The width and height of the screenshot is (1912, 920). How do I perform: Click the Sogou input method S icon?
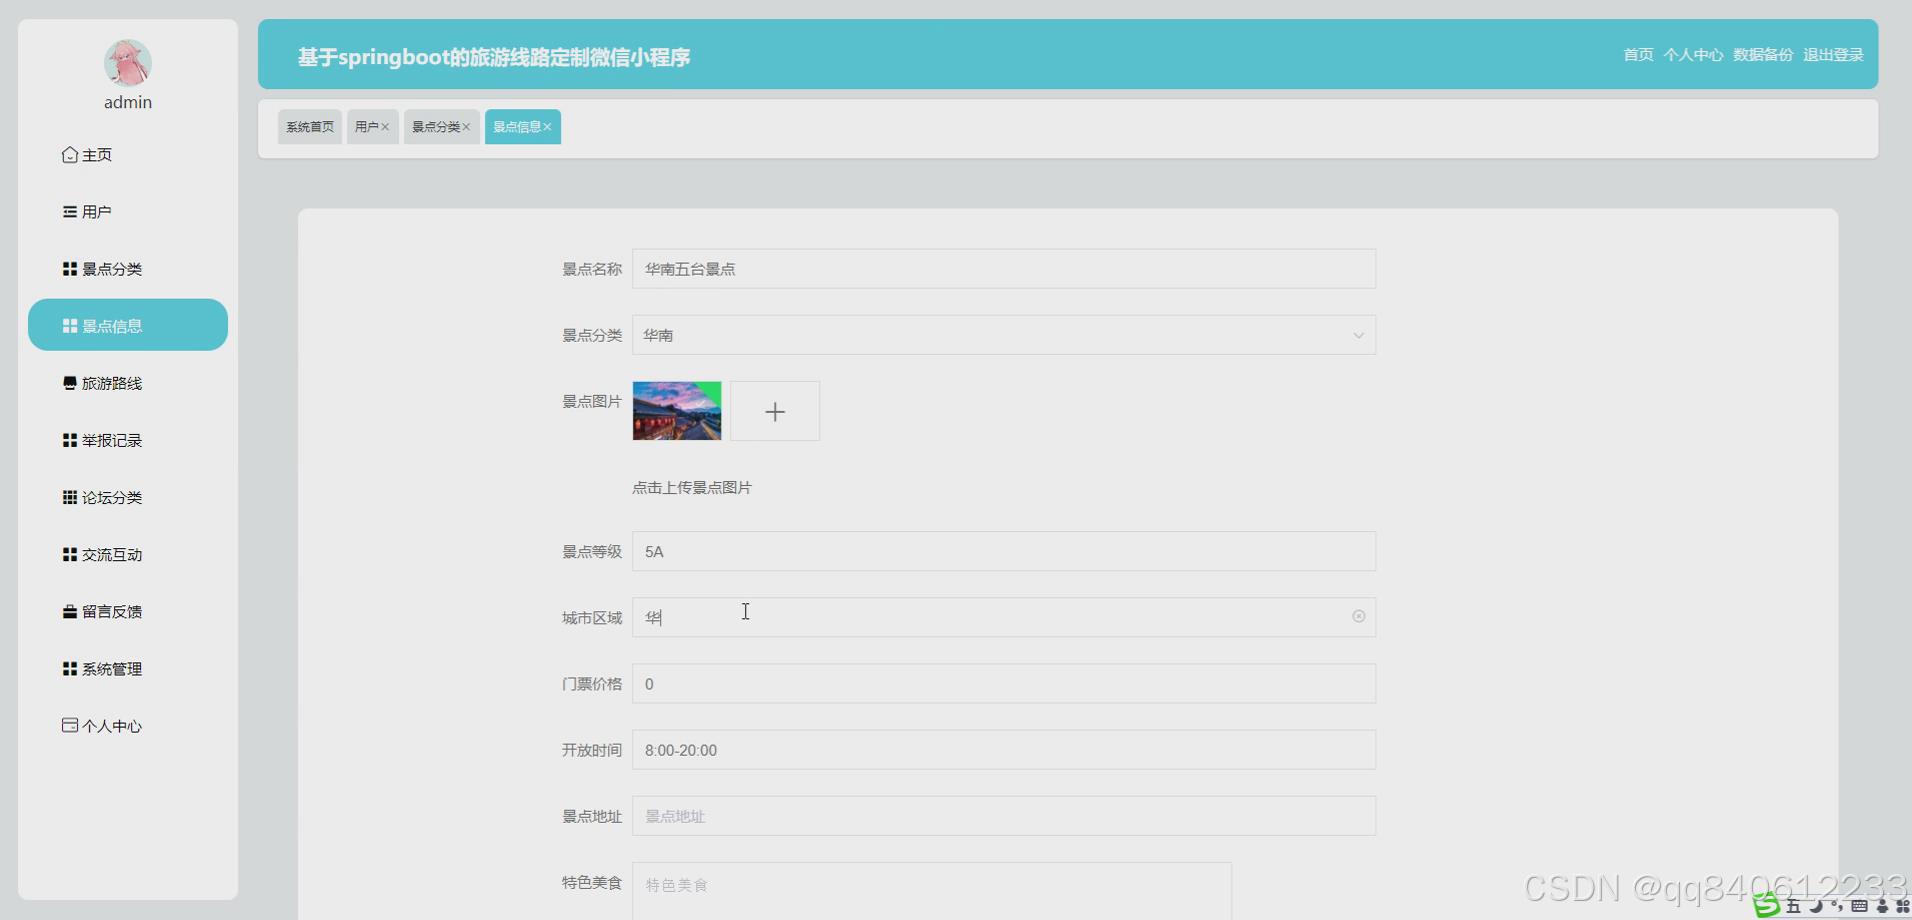tap(1767, 905)
